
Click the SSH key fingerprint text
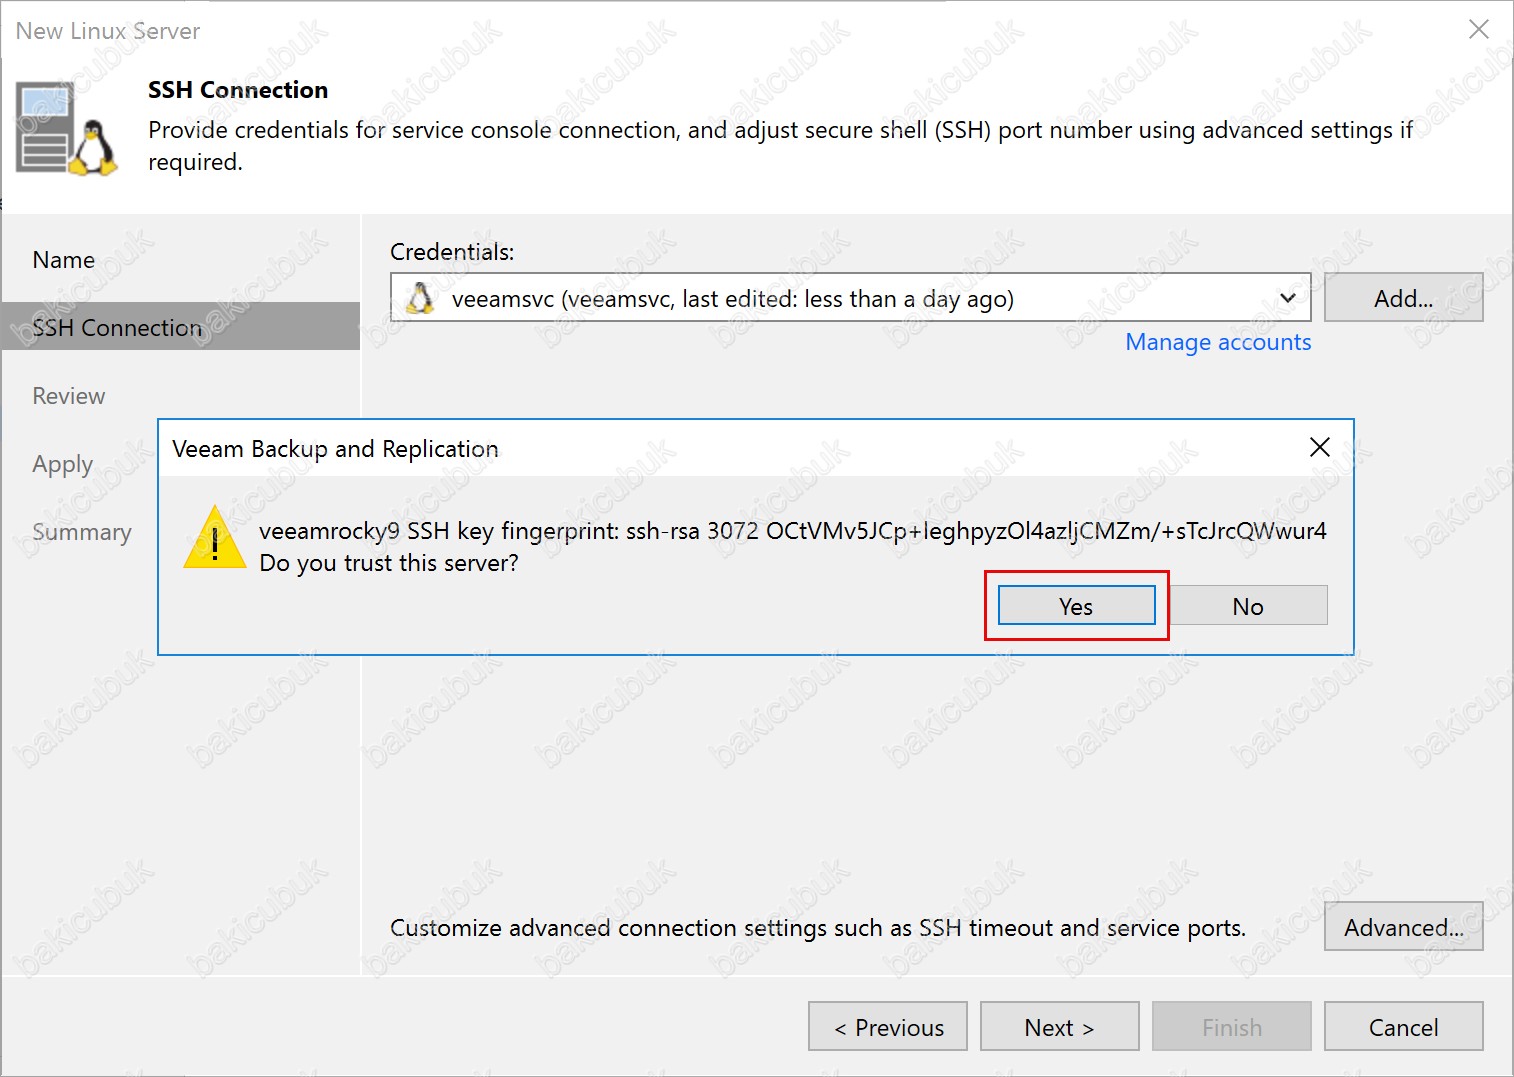(x=792, y=531)
